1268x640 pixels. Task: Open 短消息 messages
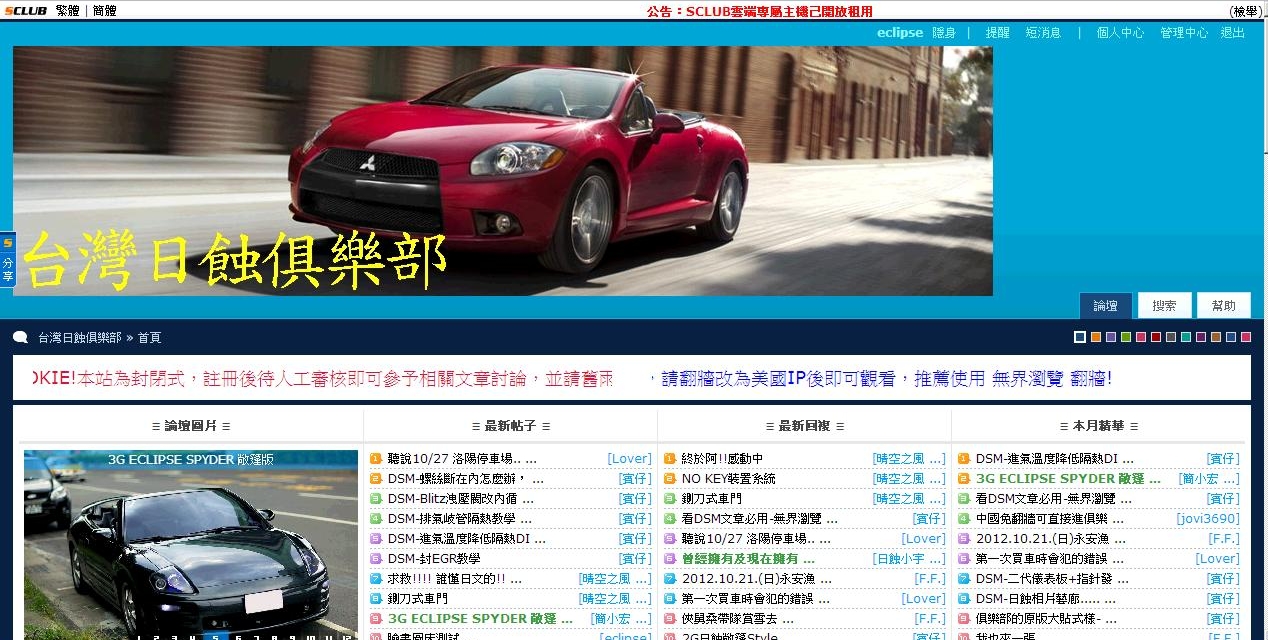click(x=1043, y=32)
